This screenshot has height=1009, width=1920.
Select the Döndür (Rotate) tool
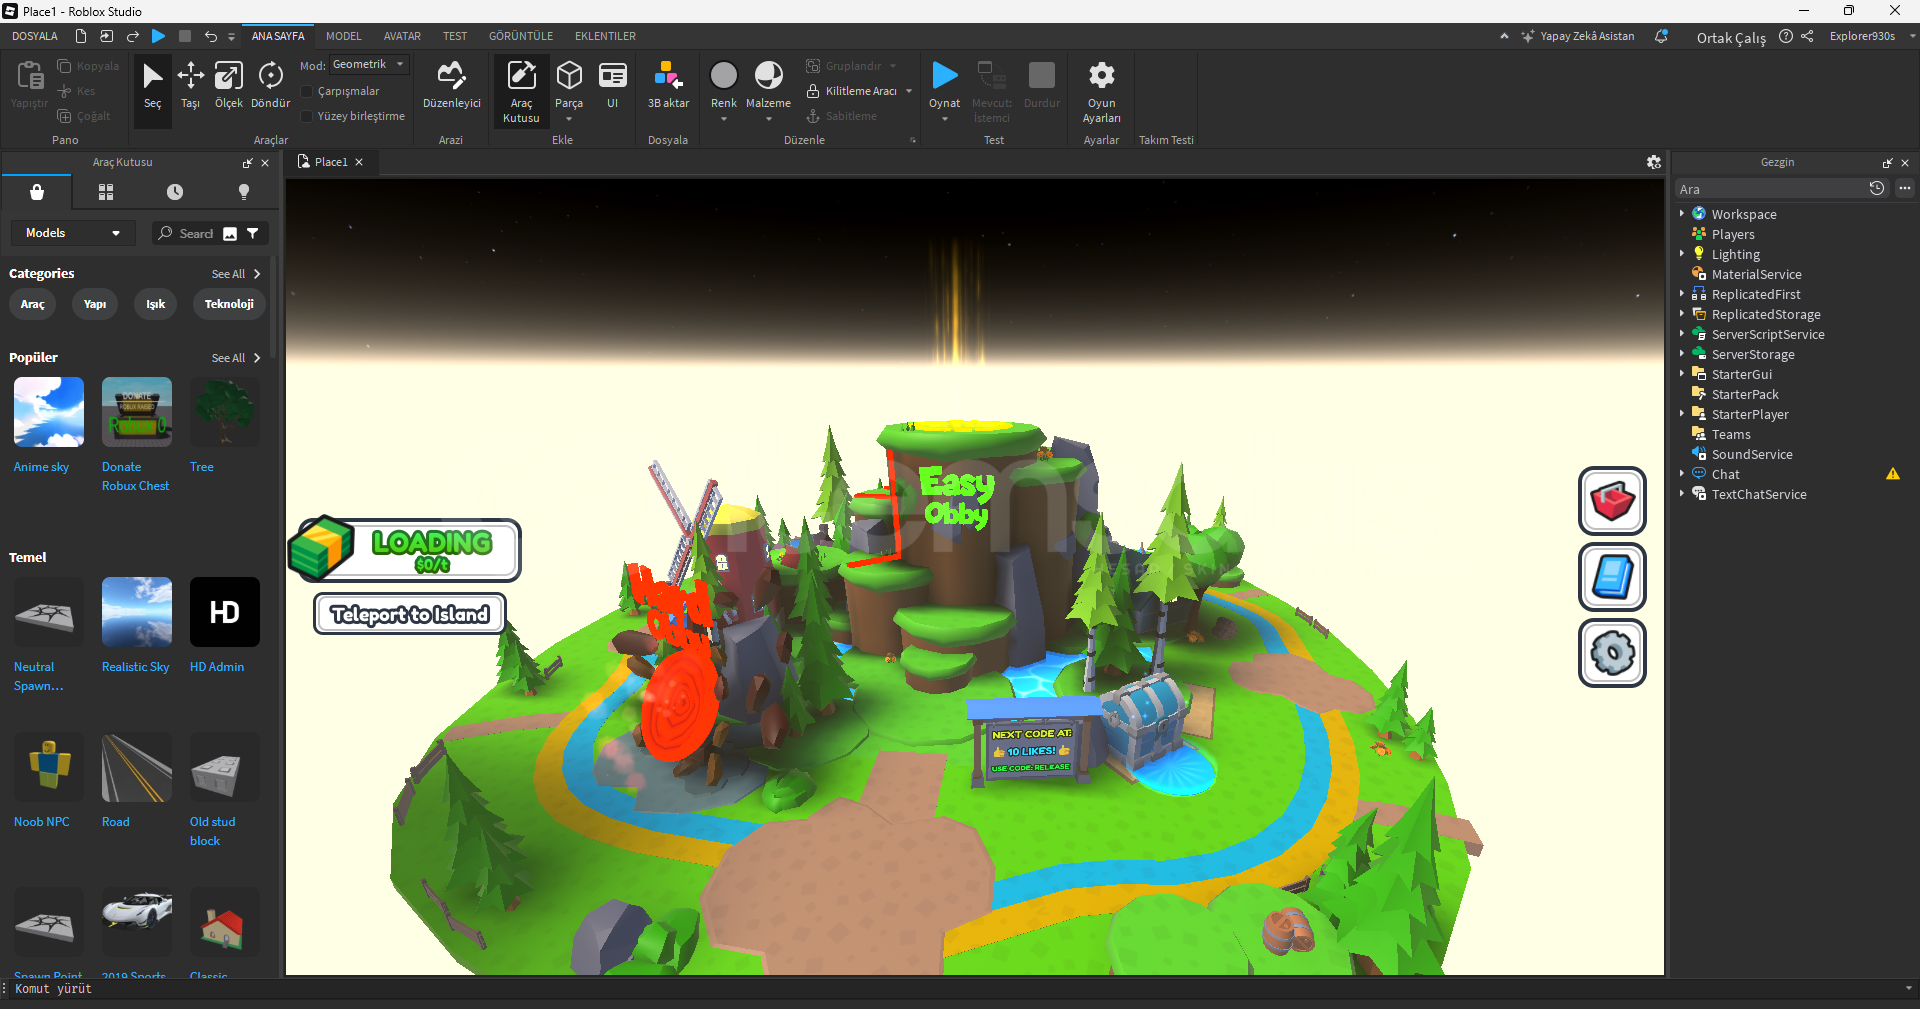[x=270, y=85]
